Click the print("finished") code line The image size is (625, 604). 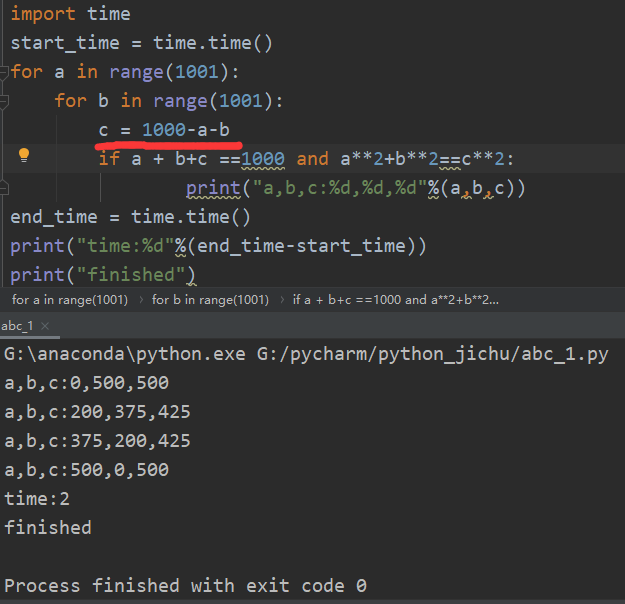point(103,275)
